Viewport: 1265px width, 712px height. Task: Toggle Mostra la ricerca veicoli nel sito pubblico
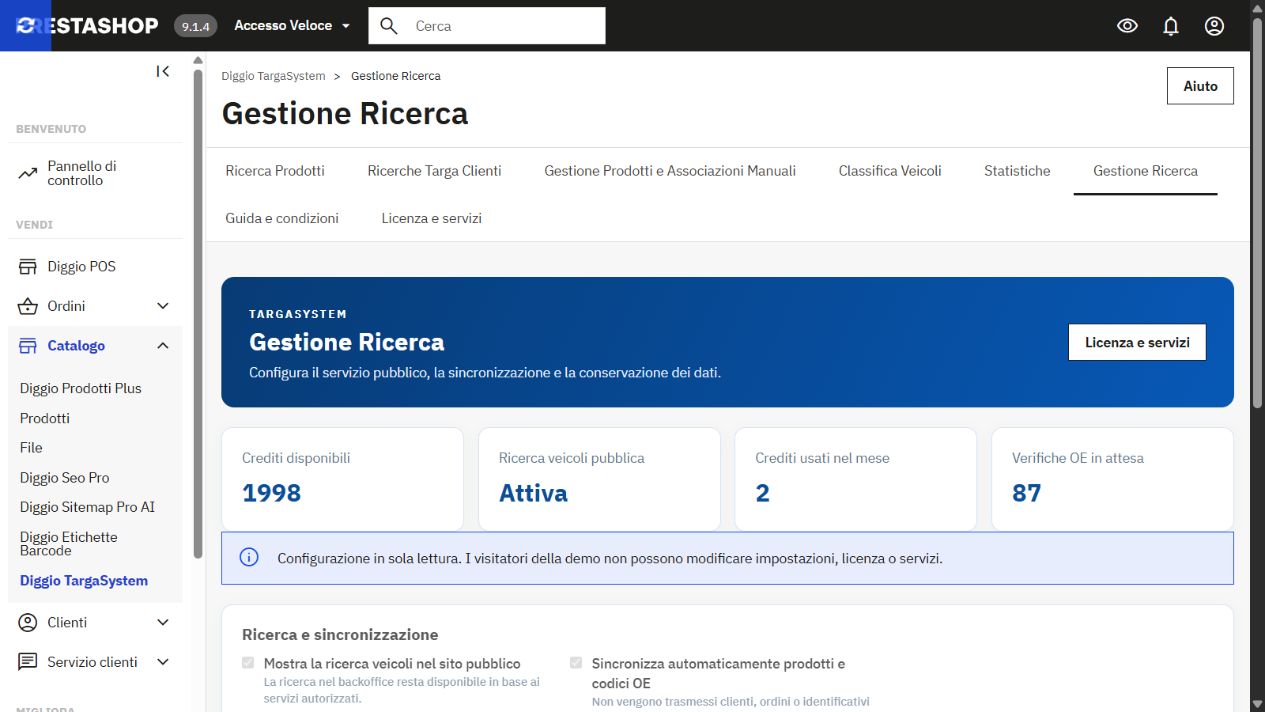pyautogui.click(x=248, y=663)
